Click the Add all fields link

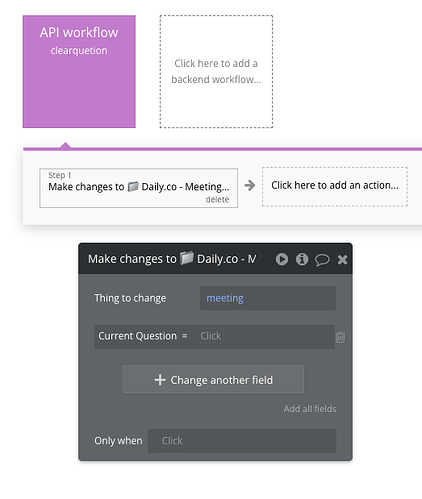point(310,409)
